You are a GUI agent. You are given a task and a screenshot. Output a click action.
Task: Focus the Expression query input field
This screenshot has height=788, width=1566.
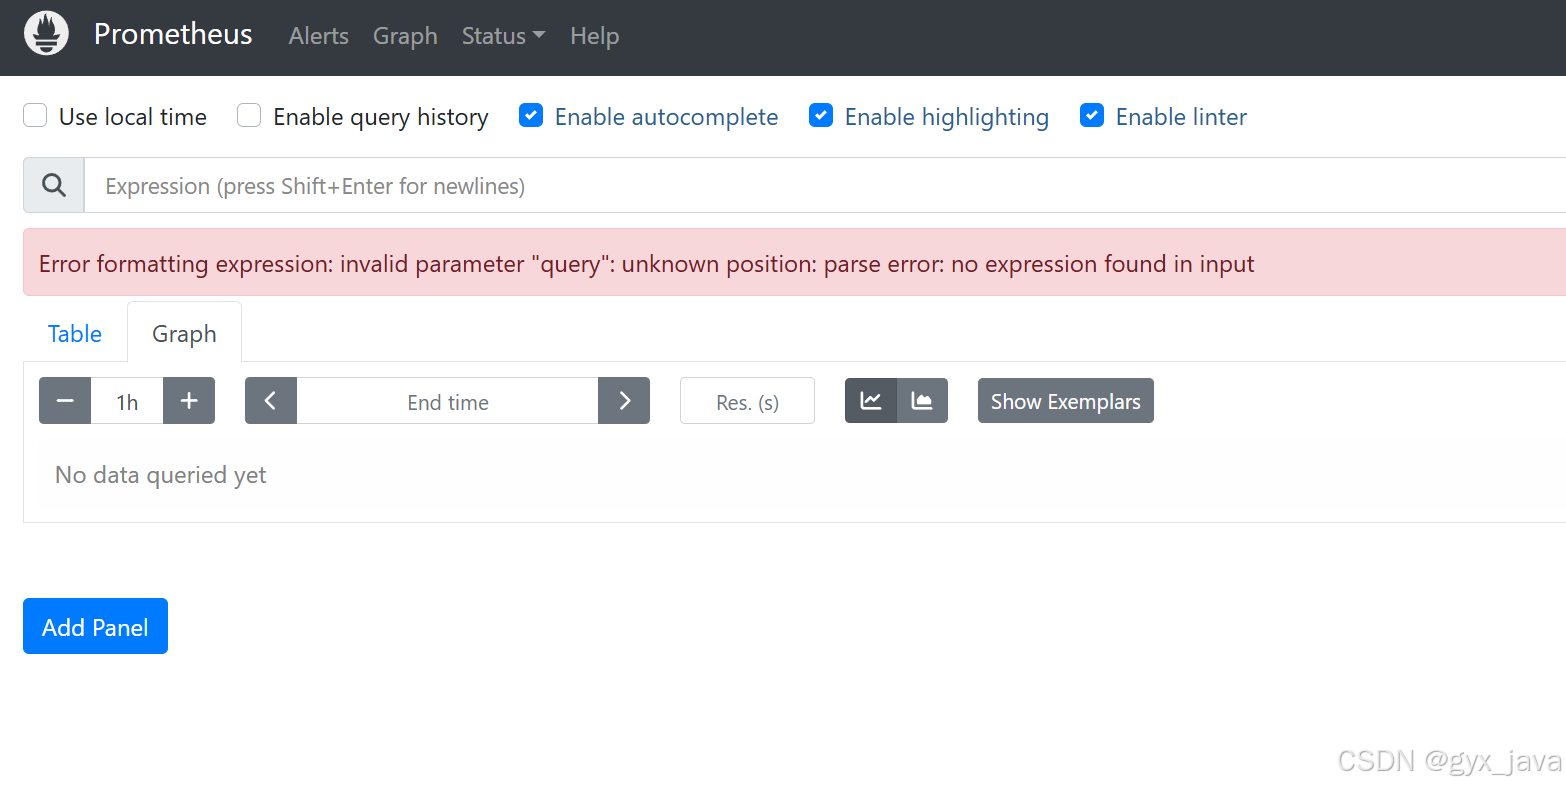(825, 185)
